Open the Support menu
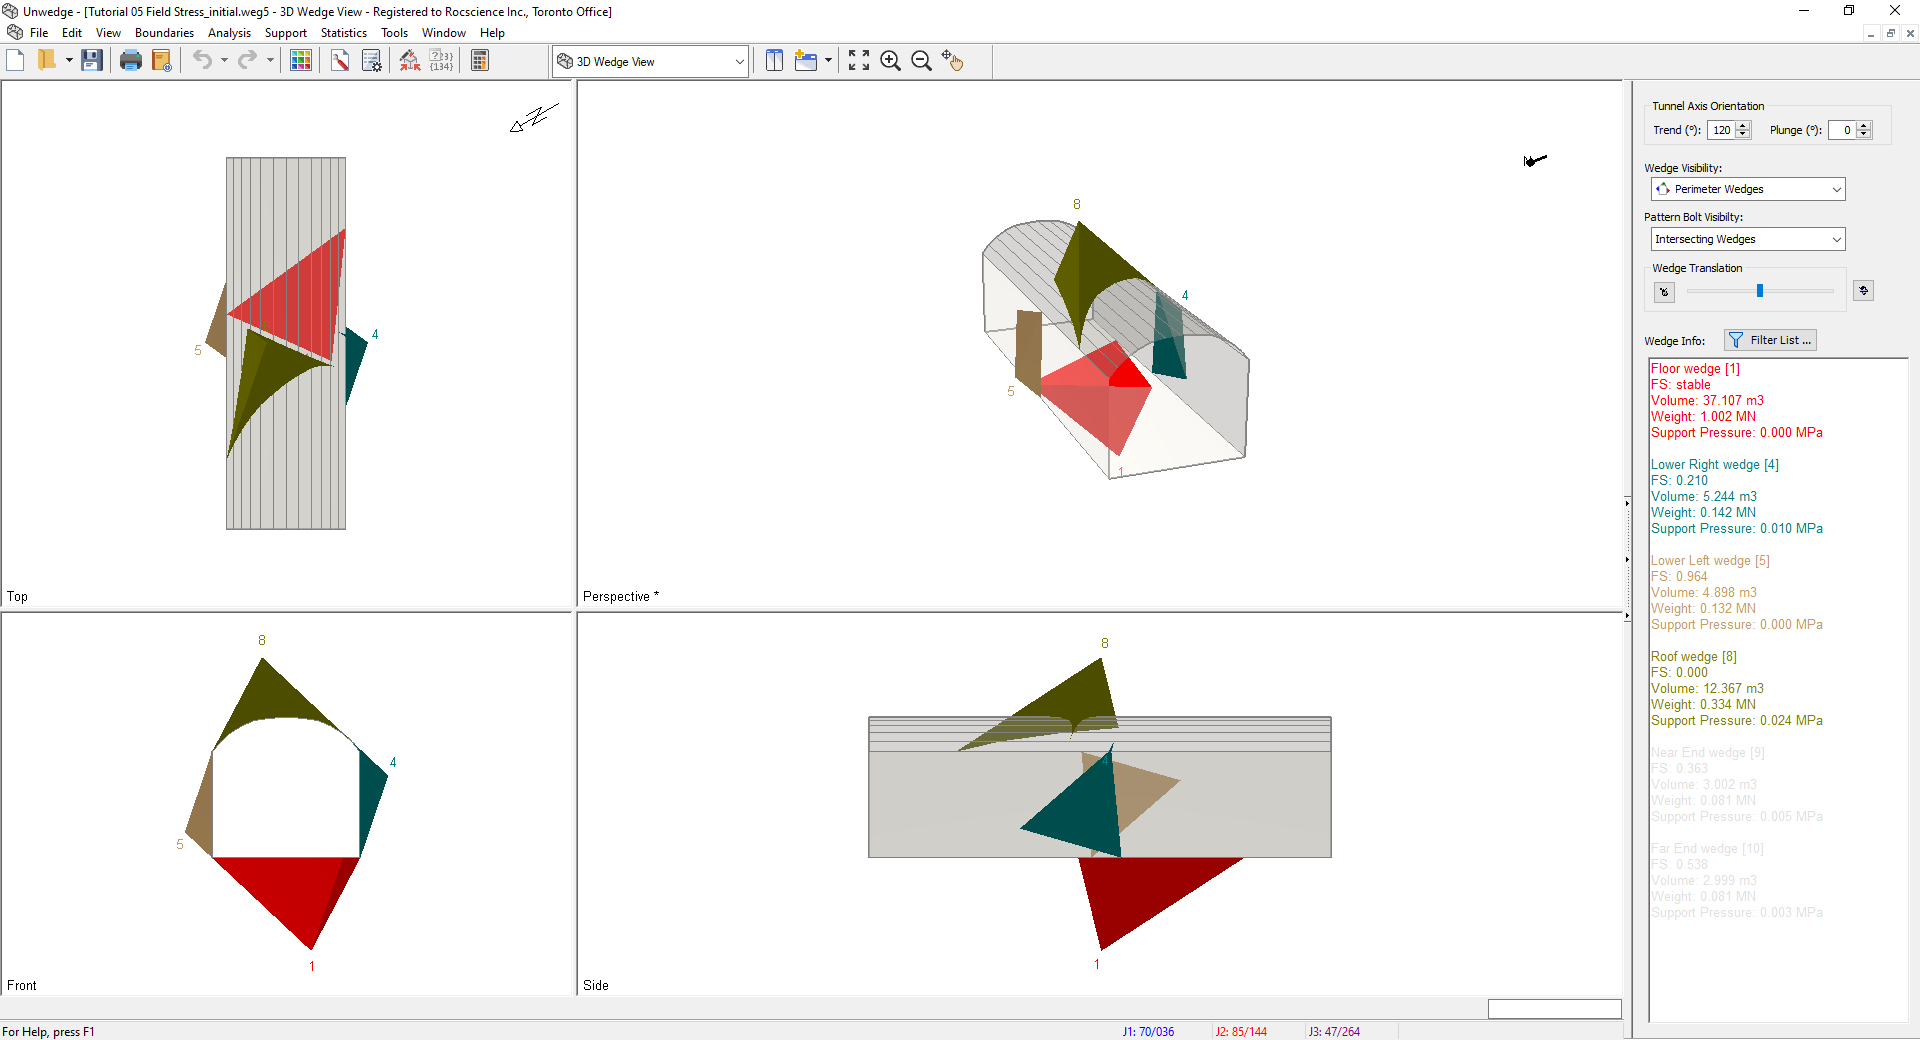Image resolution: width=1920 pixels, height=1040 pixels. tap(285, 33)
